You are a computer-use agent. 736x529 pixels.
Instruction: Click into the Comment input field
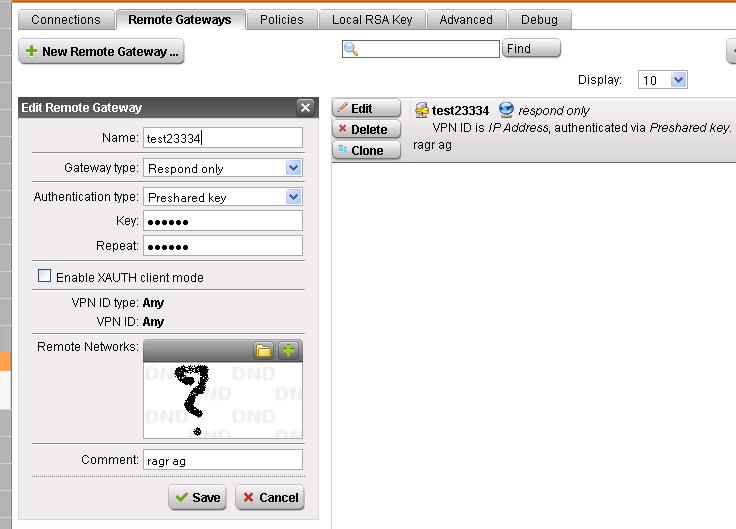pos(222,459)
